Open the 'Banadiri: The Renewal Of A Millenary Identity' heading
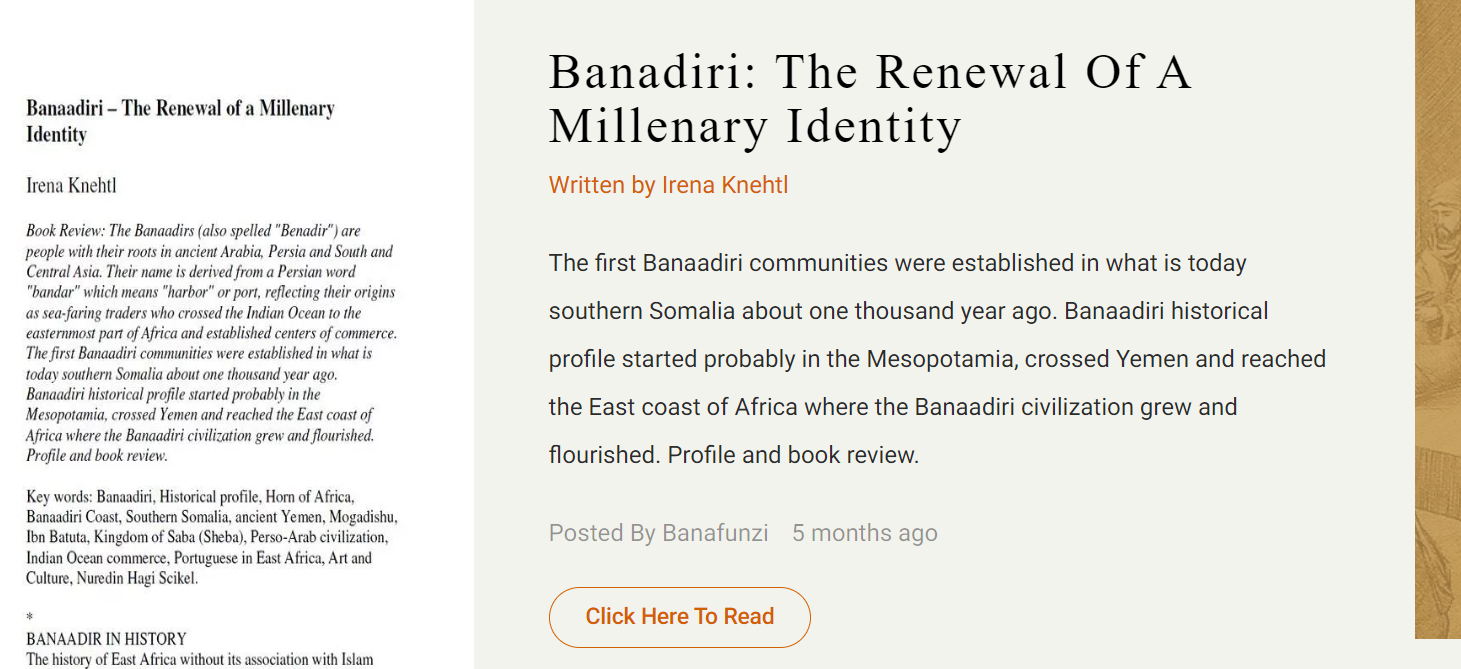 [870, 99]
